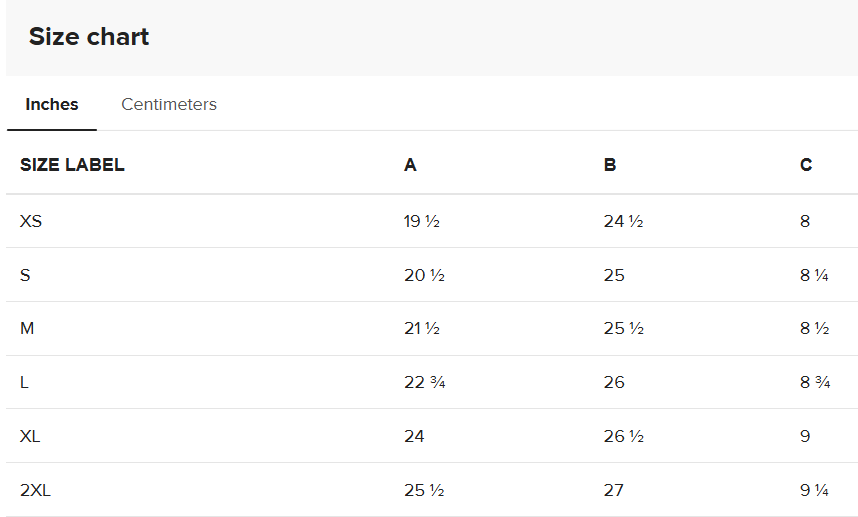The width and height of the screenshot is (858, 517).
Task: Select the L size label
Action: (24, 382)
